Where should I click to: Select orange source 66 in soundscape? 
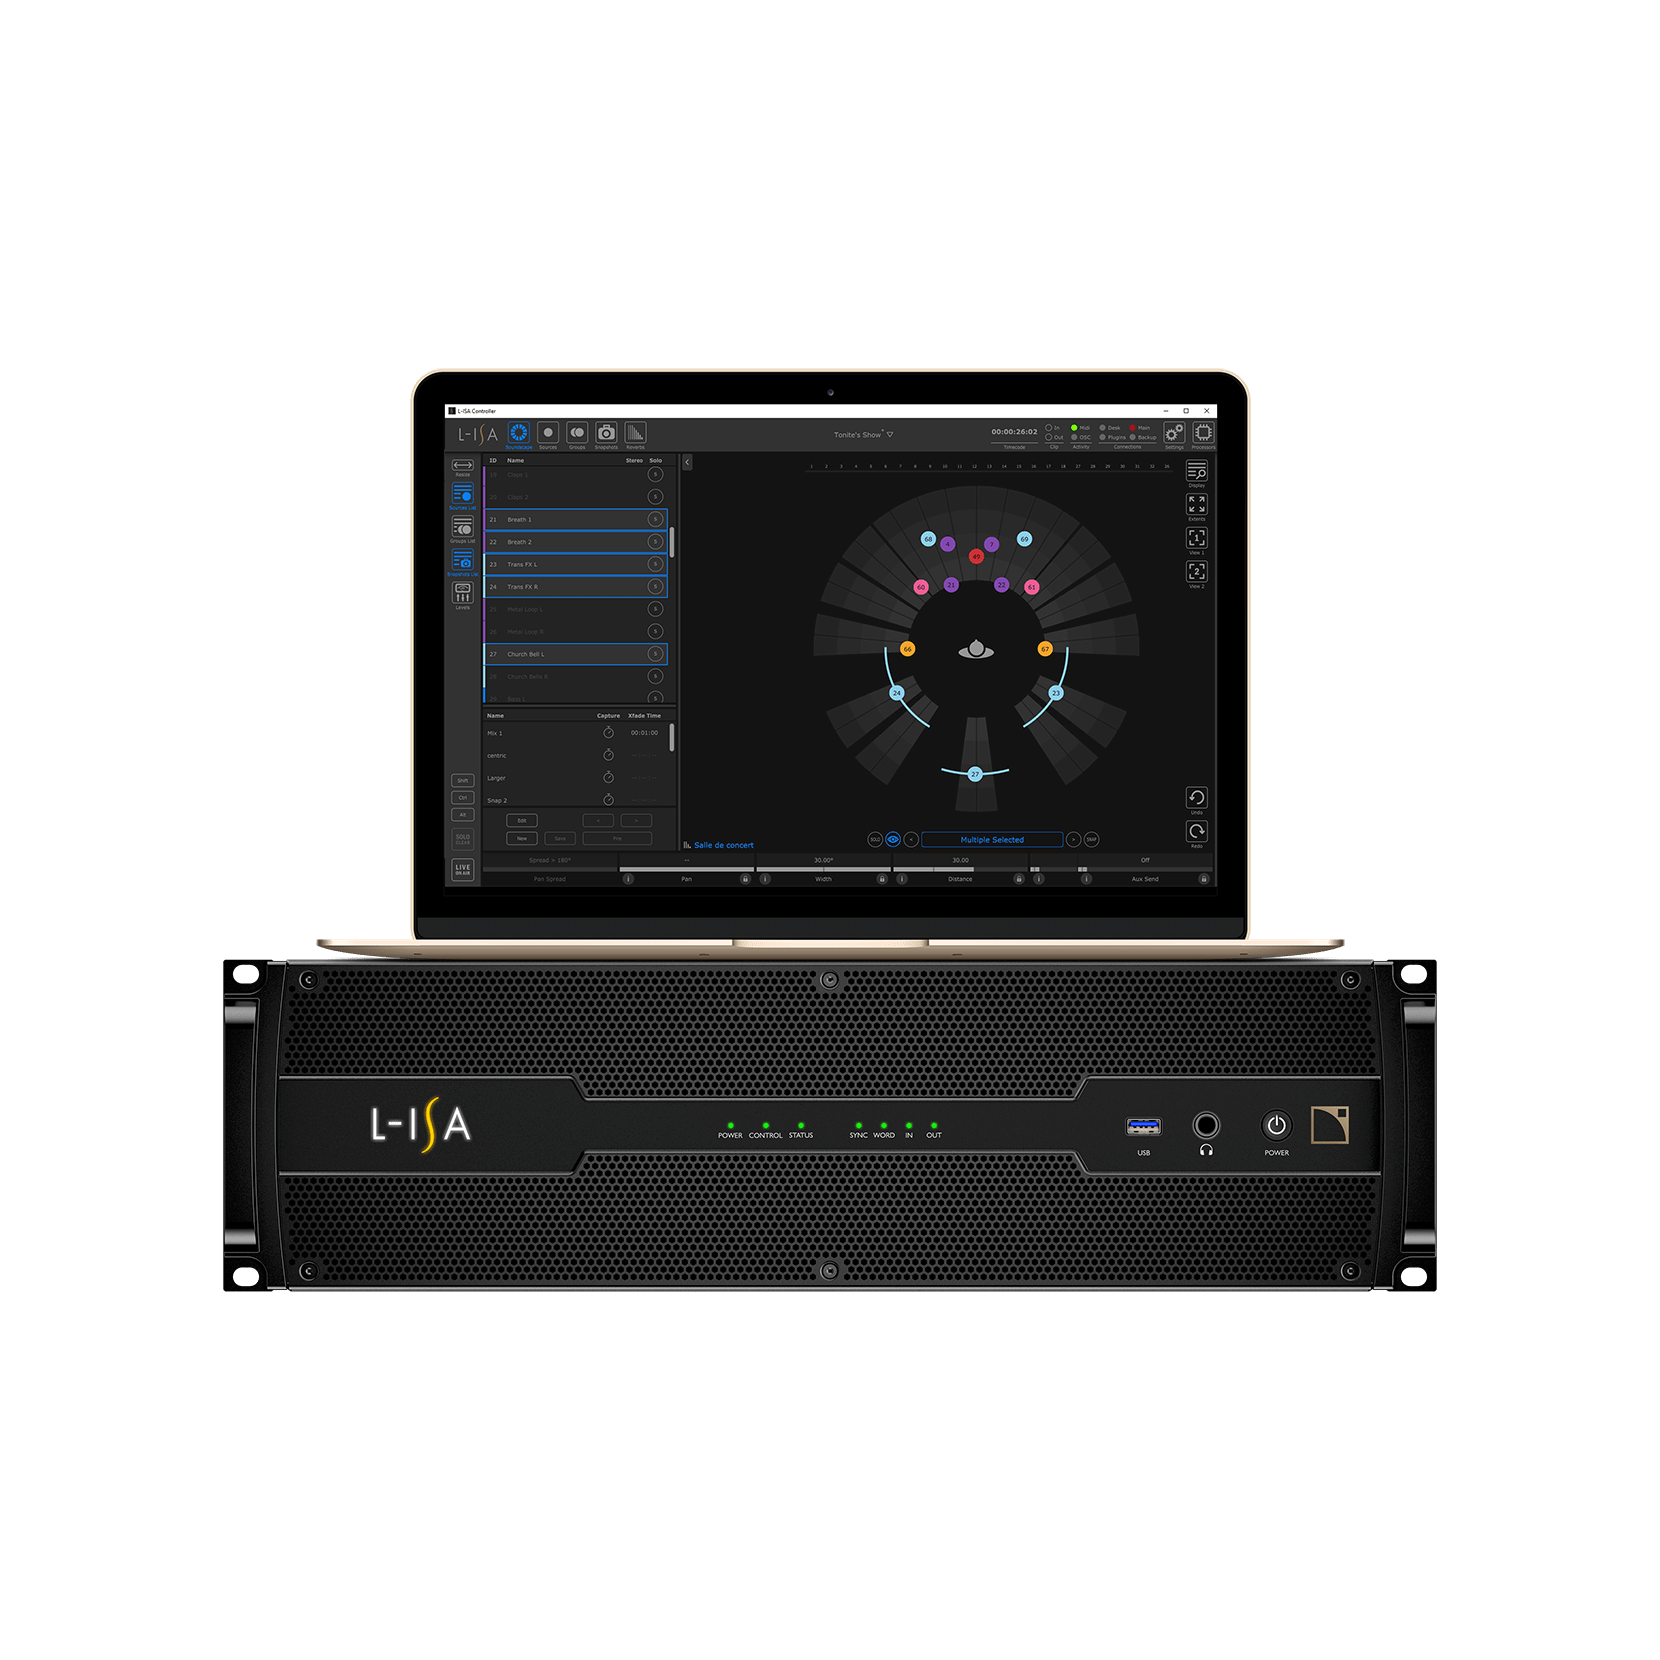907,649
